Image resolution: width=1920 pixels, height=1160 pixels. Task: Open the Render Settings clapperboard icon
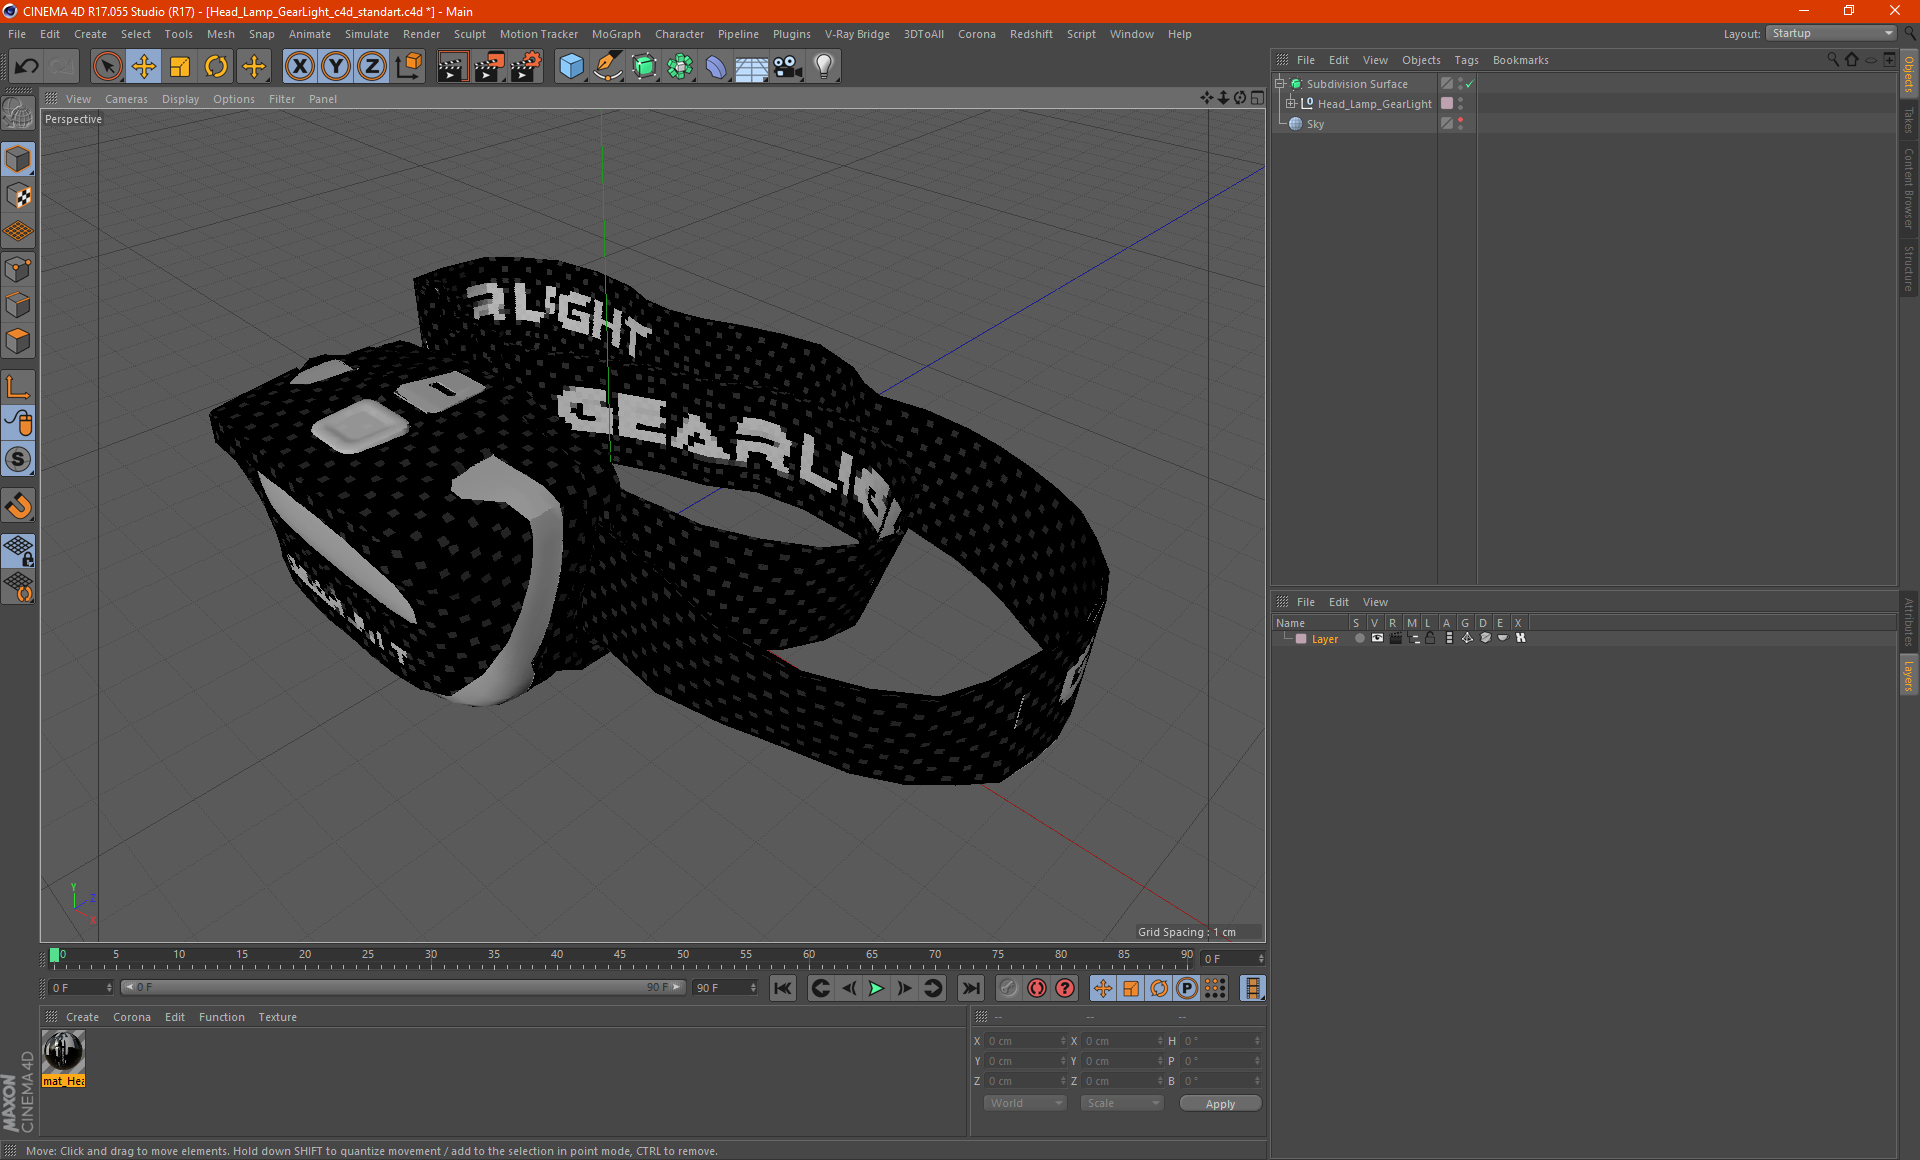pyautogui.click(x=525, y=67)
